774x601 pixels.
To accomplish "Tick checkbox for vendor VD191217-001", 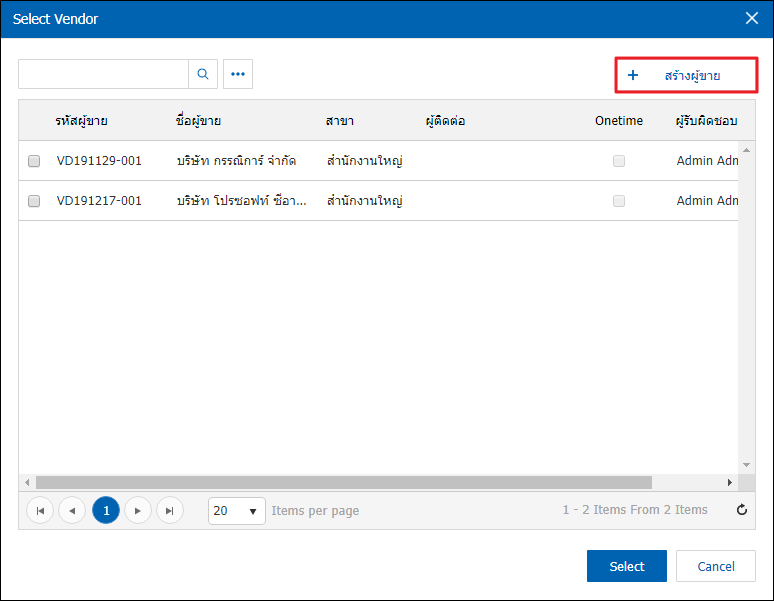I will (34, 201).
